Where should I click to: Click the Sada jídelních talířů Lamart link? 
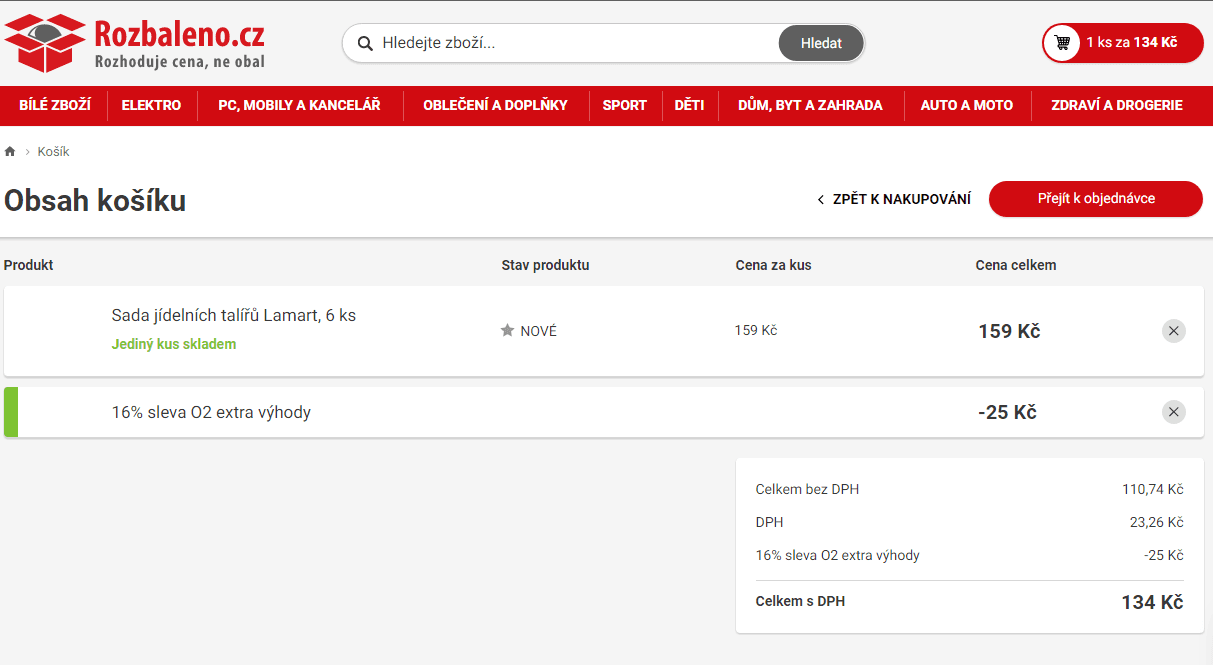click(x=233, y=316)
